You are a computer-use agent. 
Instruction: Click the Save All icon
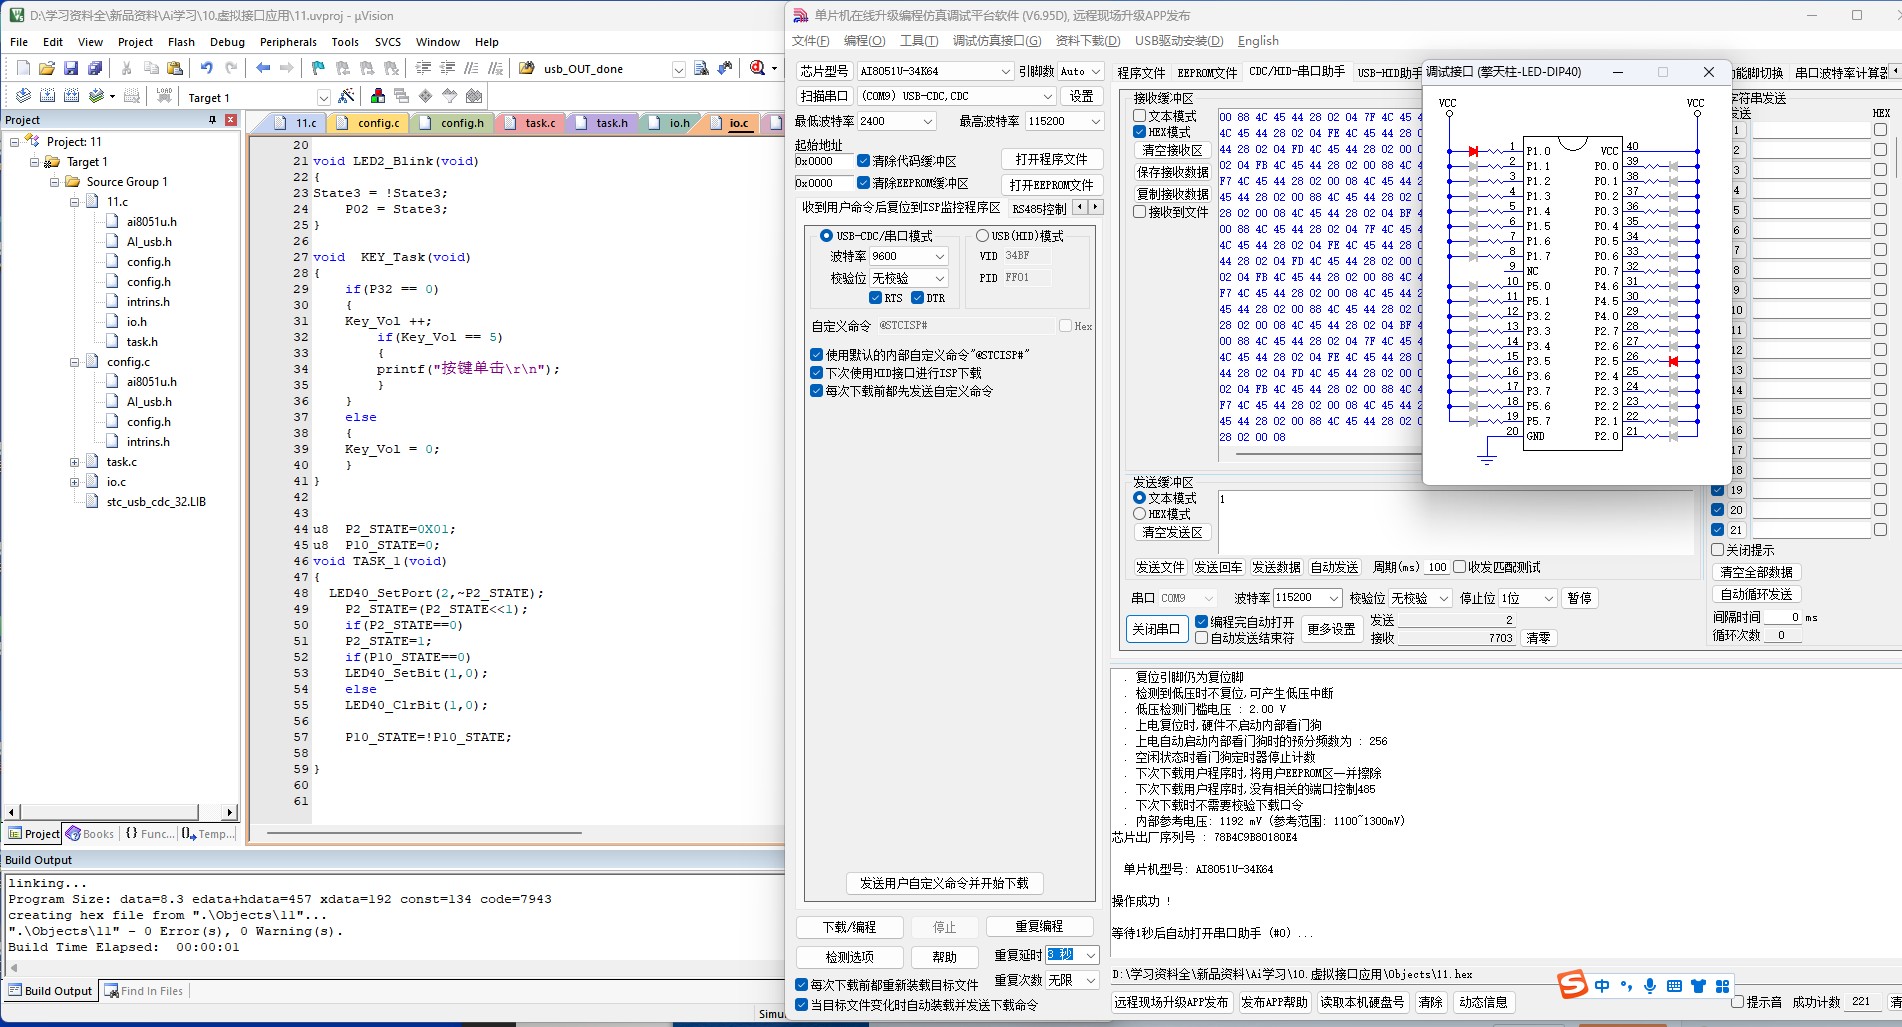tap(95, 68)
